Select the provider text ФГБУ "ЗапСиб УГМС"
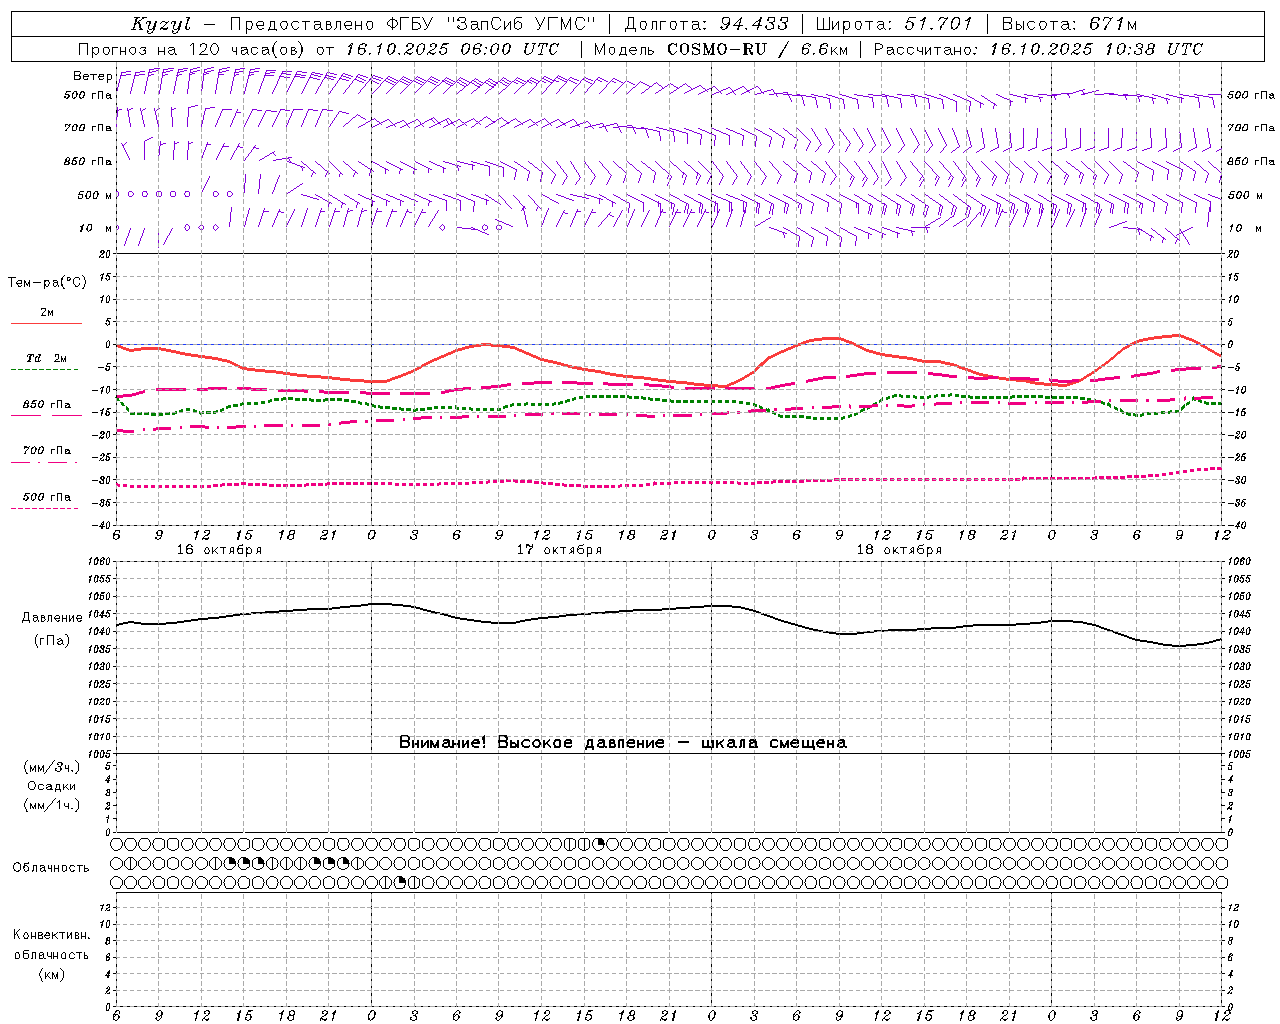The height and width of the screenshot is (1024, 1280). [x=490, y=24]
